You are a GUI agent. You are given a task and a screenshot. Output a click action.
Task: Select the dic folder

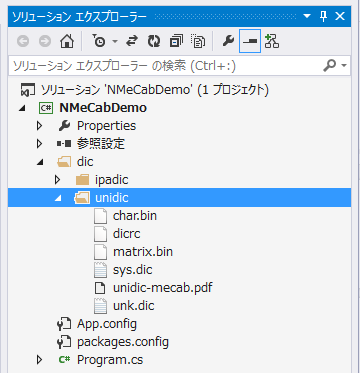[85, 162]
